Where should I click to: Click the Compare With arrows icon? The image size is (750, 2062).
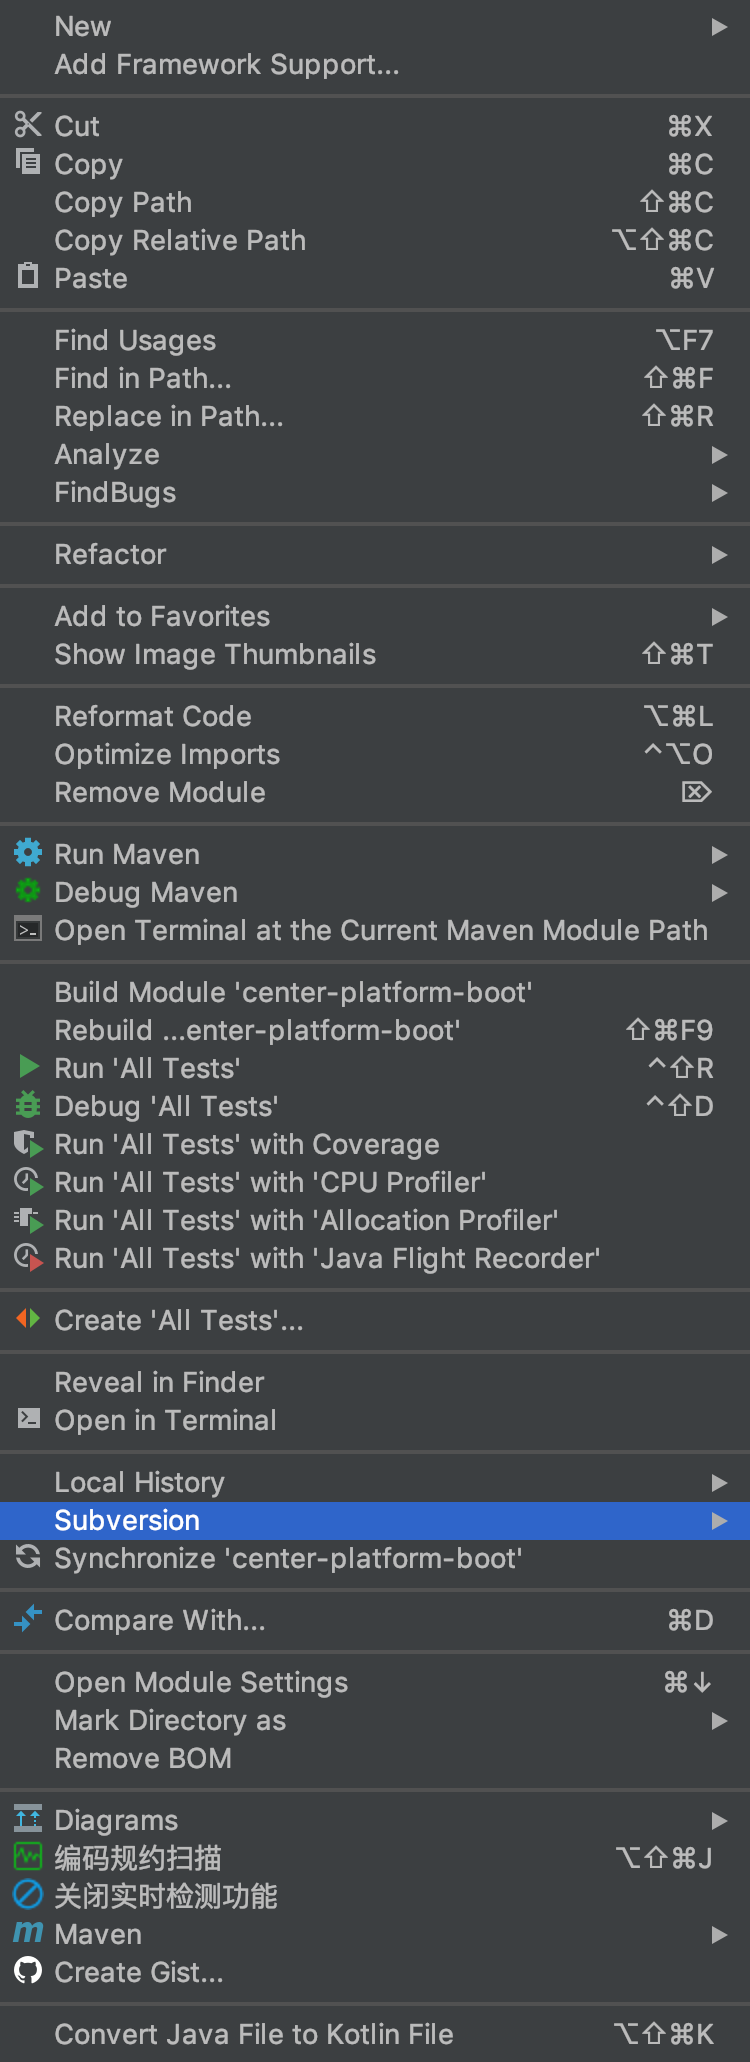[x=28, y=1619]
